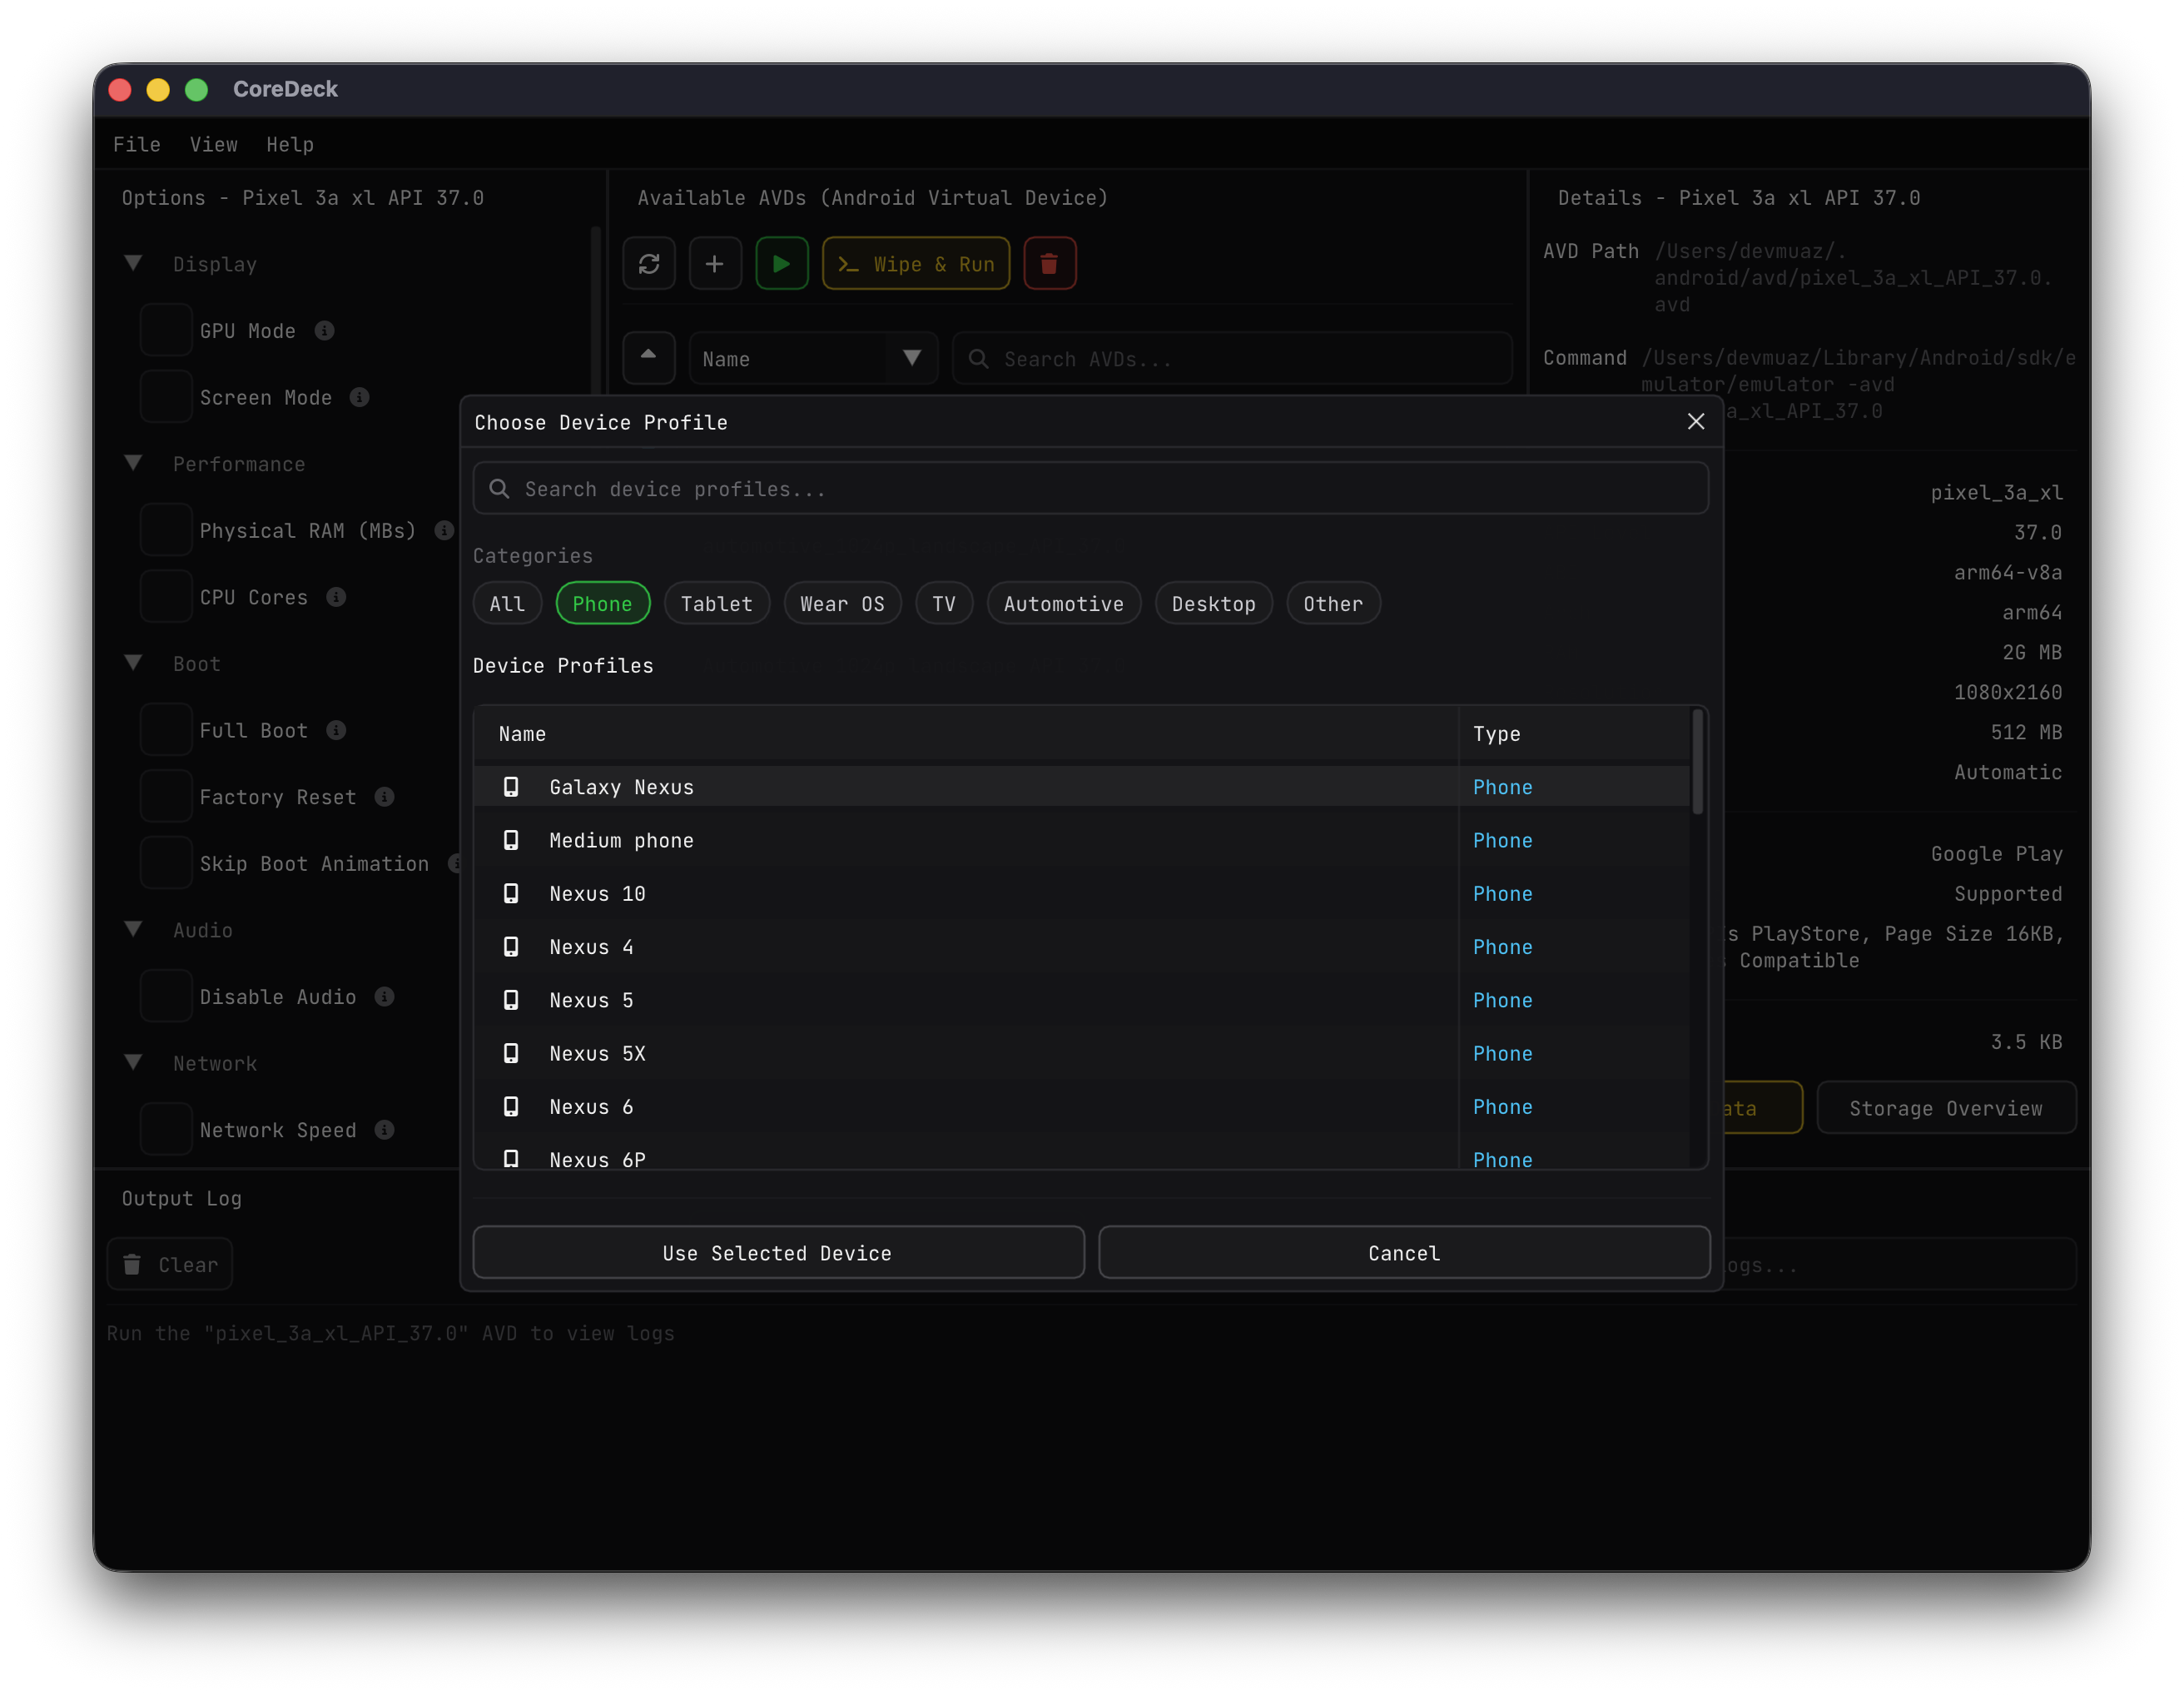Collapse the Boot options section
The width and height of the screenshot is (2184, 1695).
133,663
